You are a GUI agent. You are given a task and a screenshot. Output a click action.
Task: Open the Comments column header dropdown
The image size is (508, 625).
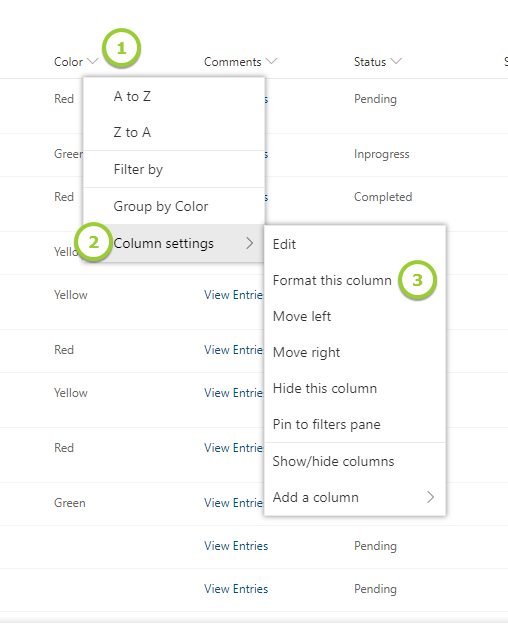coord(240,62)
